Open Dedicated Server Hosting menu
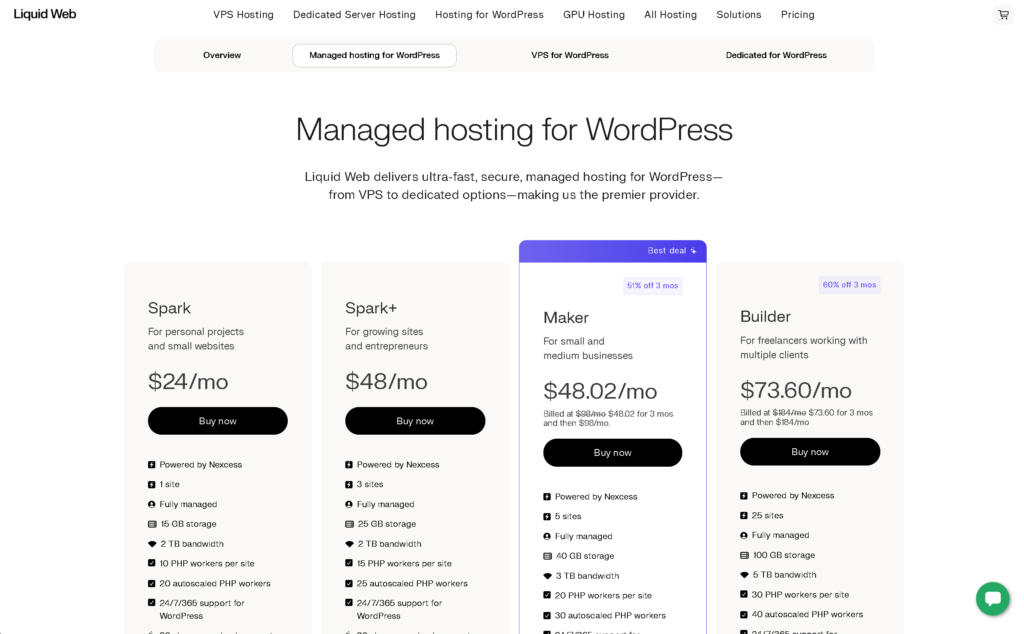Screen dimensions: 1024x634 pyautogui.click(x=354, y=14)
